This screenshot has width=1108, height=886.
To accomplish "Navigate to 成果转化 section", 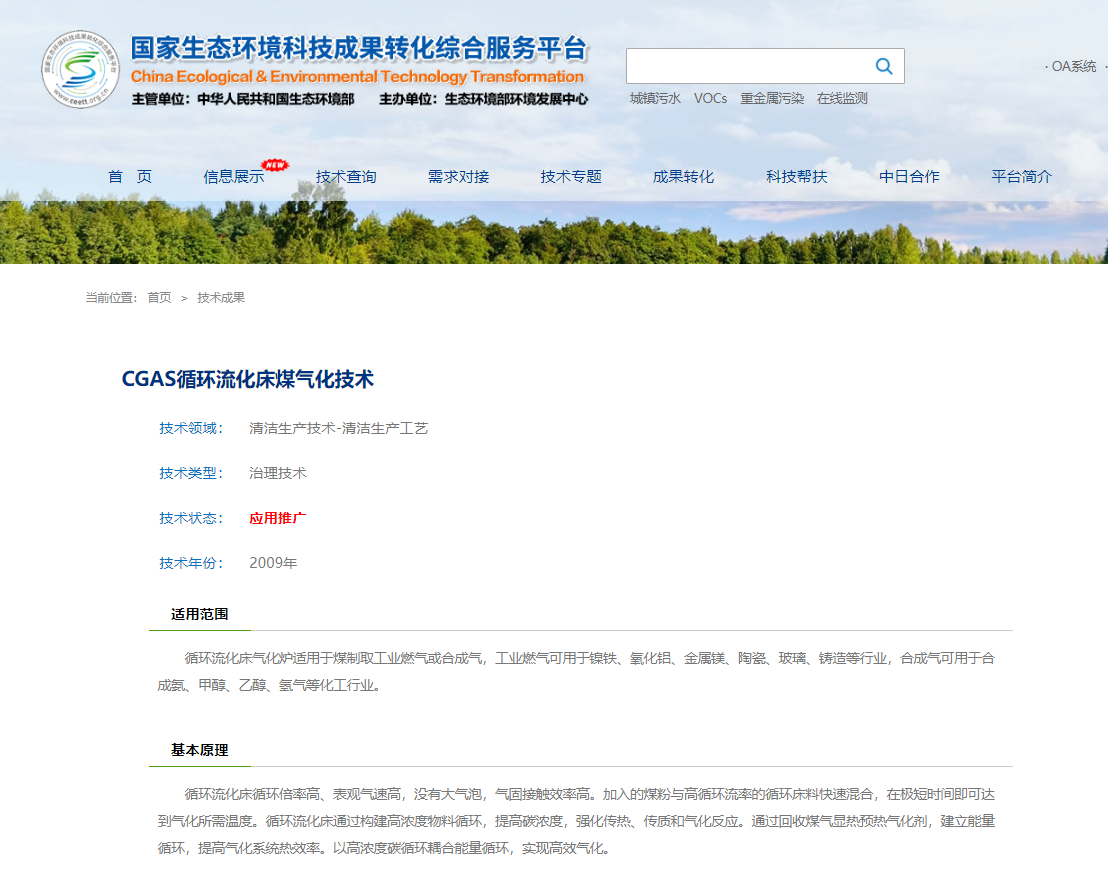I will [683, 177].
